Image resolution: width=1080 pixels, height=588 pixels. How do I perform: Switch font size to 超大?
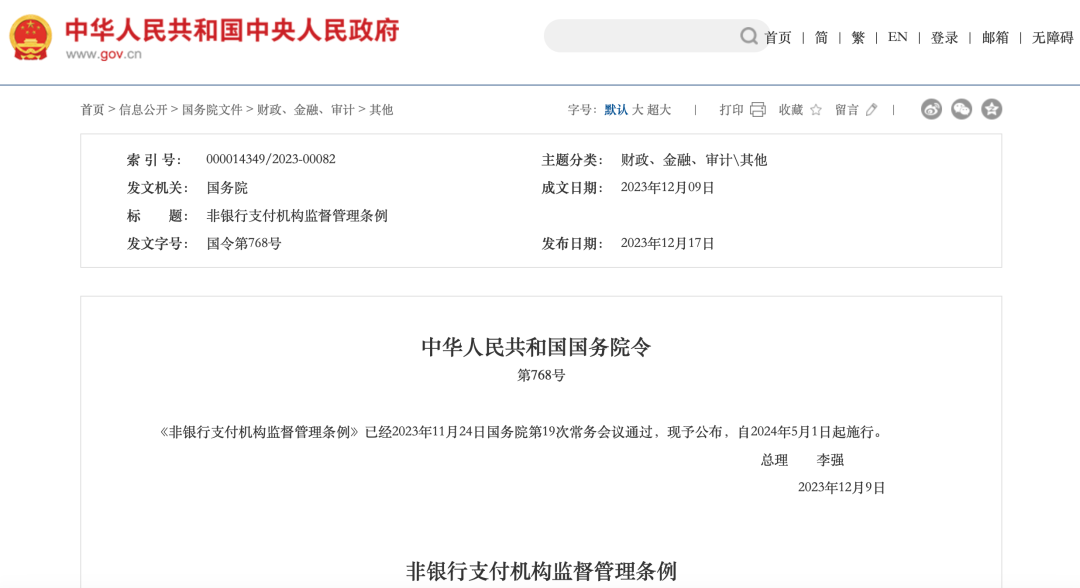coord(659,109)
